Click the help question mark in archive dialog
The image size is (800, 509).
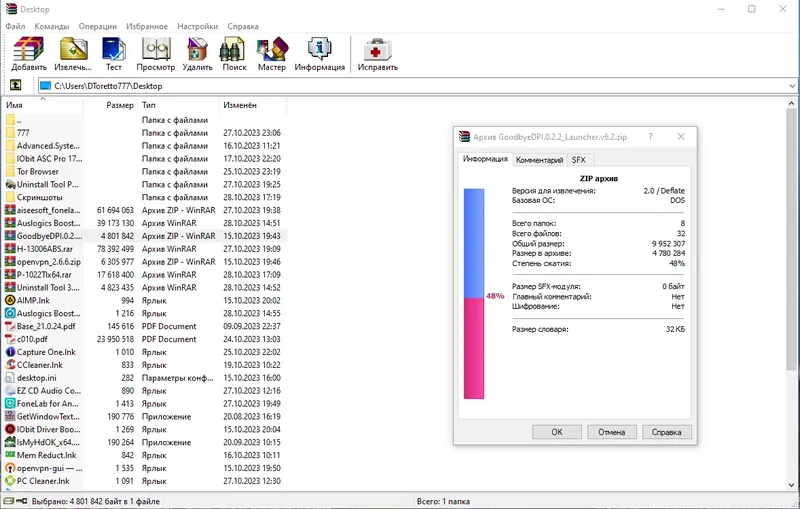(x=650, y=137)
